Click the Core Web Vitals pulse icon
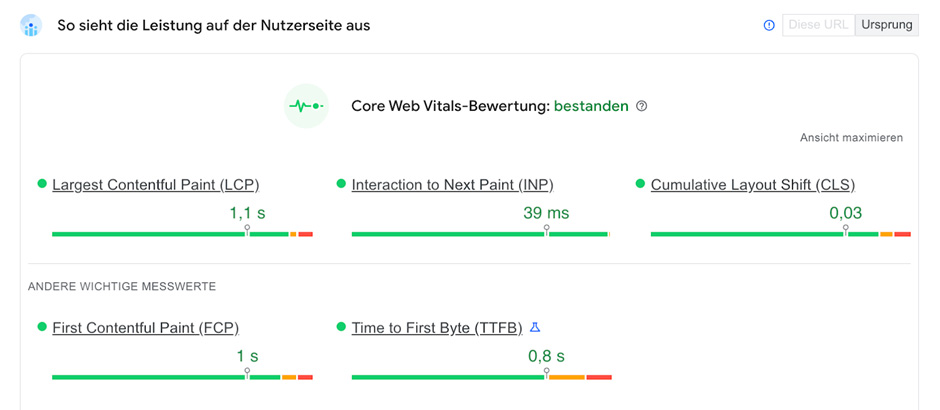 pyautogui.click(x=306, y=106)
